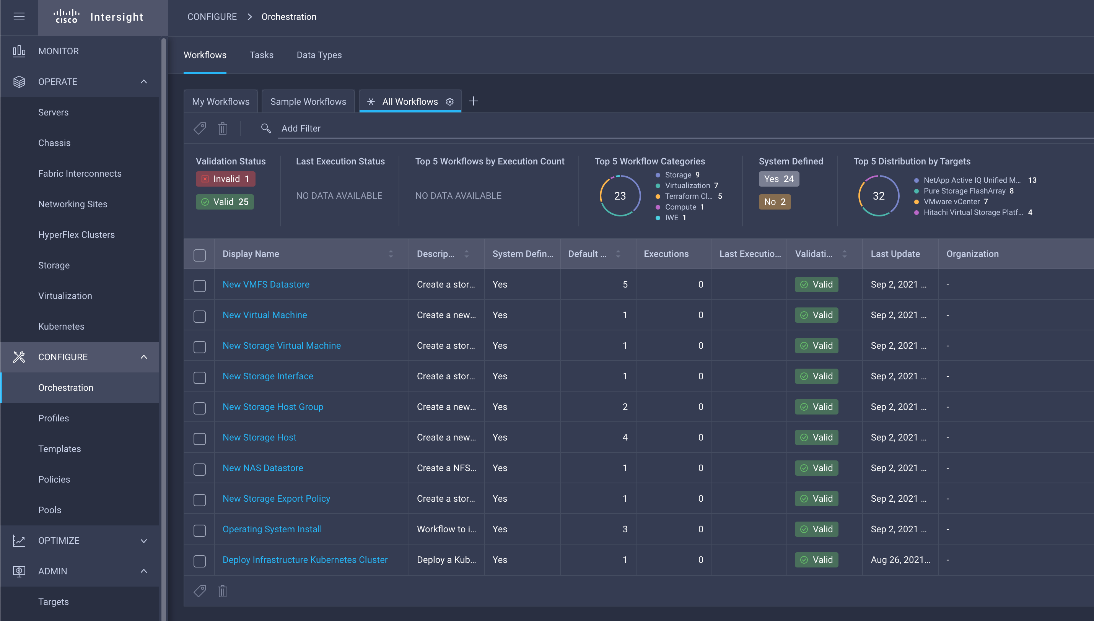Filter by Valid 25 status badge
Viewport: 1094px width, 621px height.
pos(225,202)
